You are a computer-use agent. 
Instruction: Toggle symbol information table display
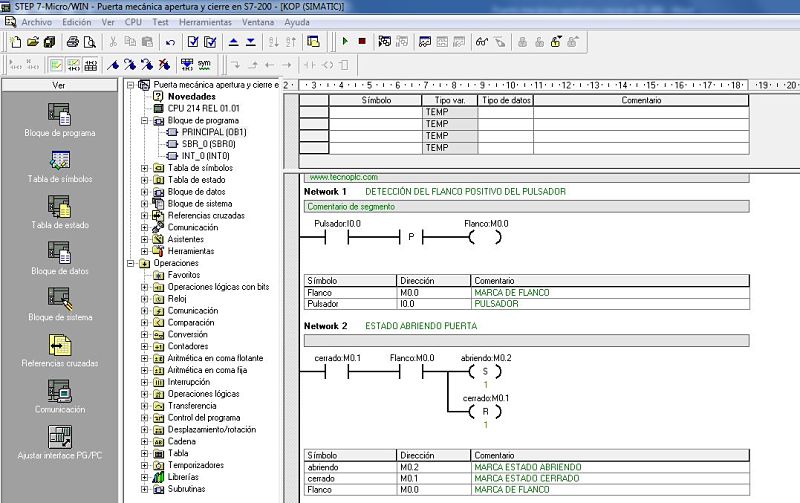(x=91, y=65)
